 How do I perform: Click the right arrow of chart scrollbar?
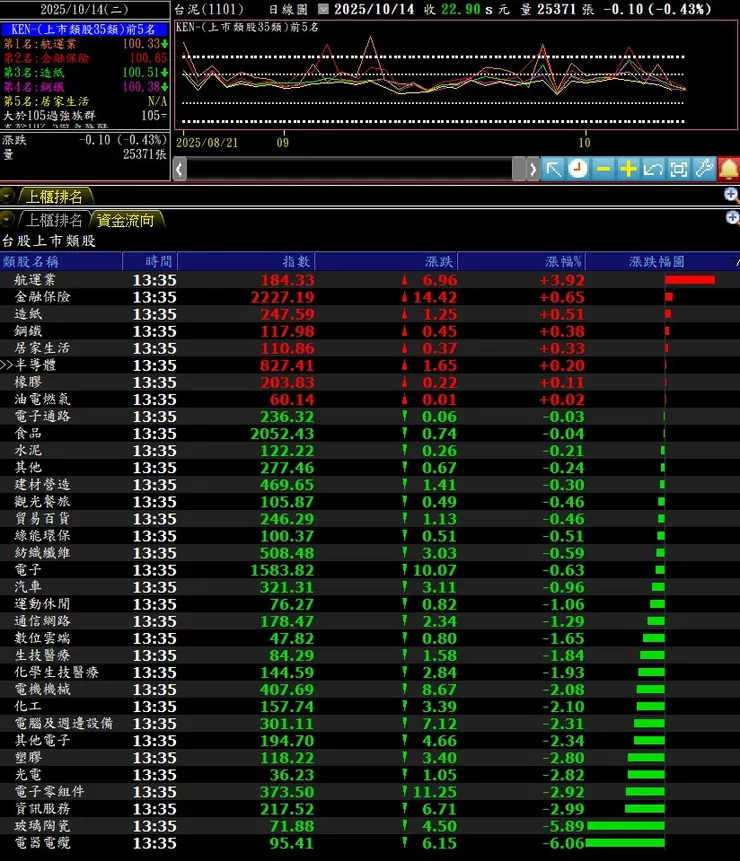tap(532, 169)
